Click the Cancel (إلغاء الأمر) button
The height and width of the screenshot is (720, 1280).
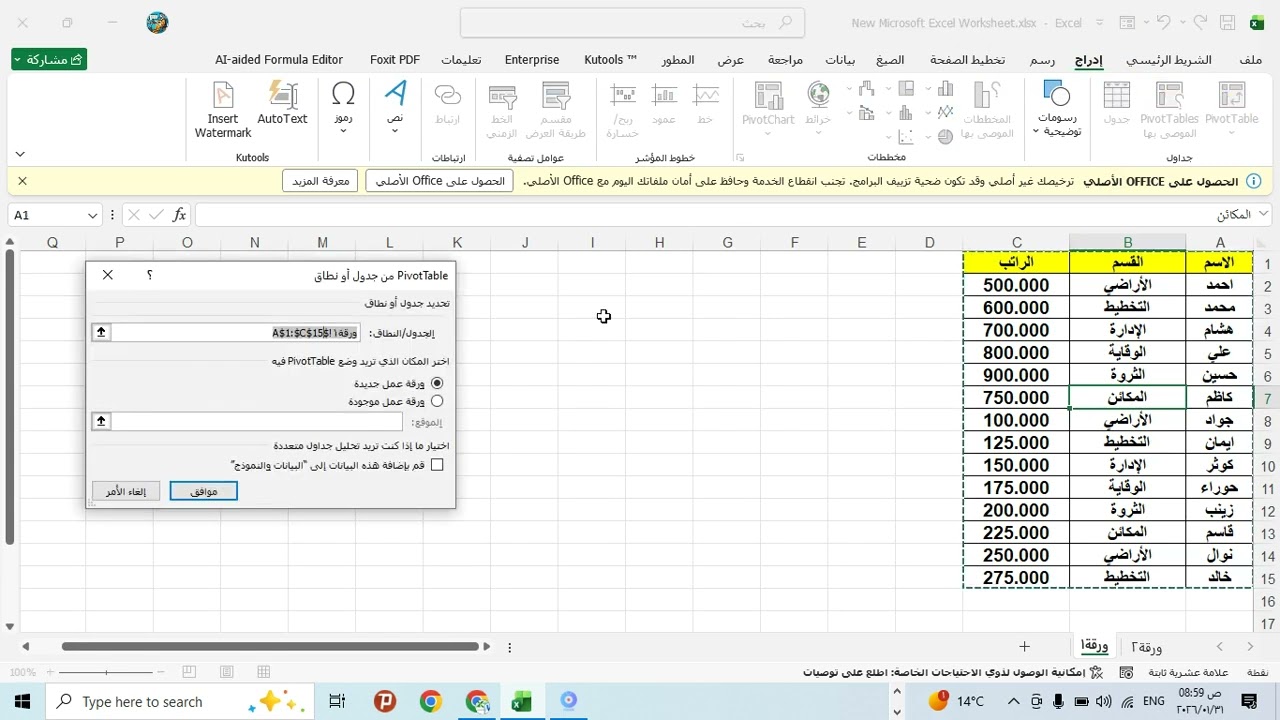click(126, 491)
